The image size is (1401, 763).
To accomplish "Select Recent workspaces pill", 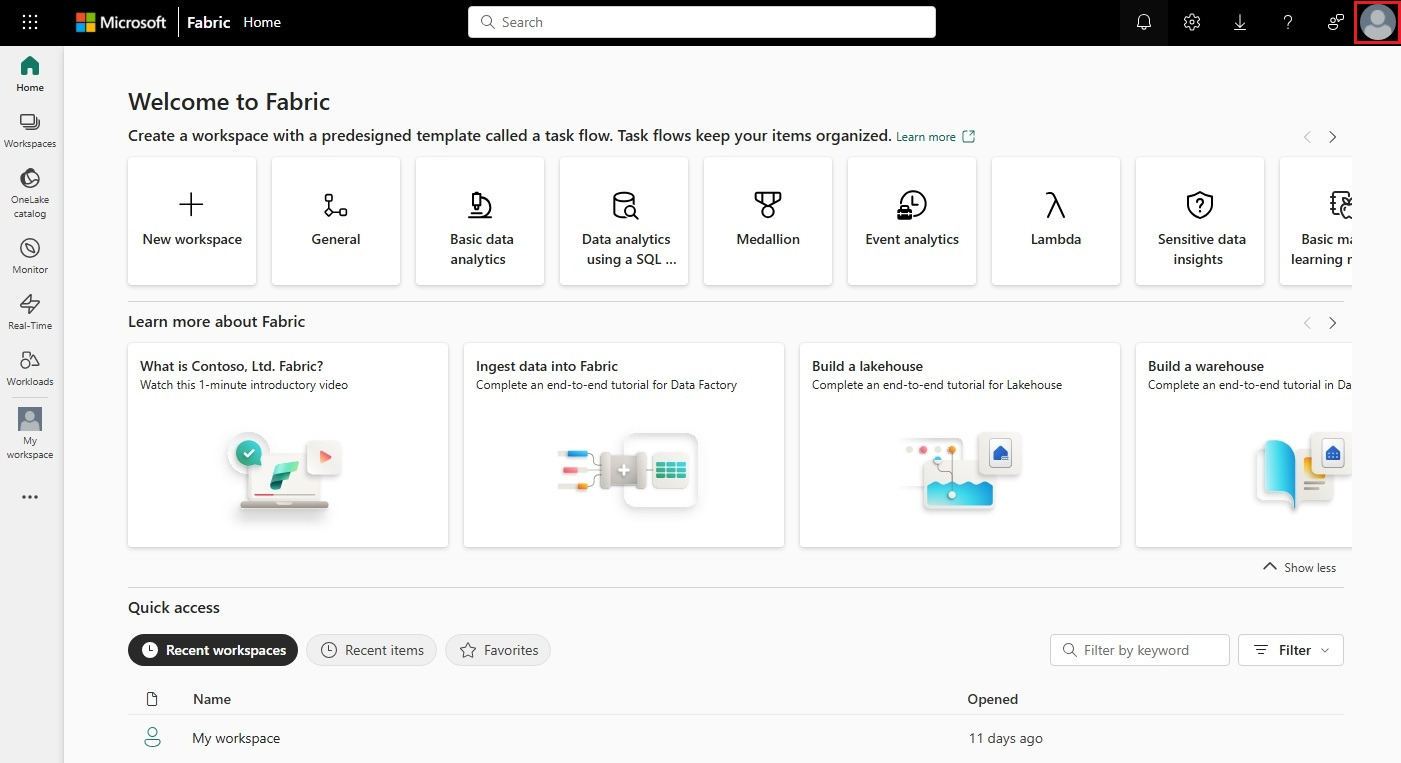I will [x=213, y=650].
